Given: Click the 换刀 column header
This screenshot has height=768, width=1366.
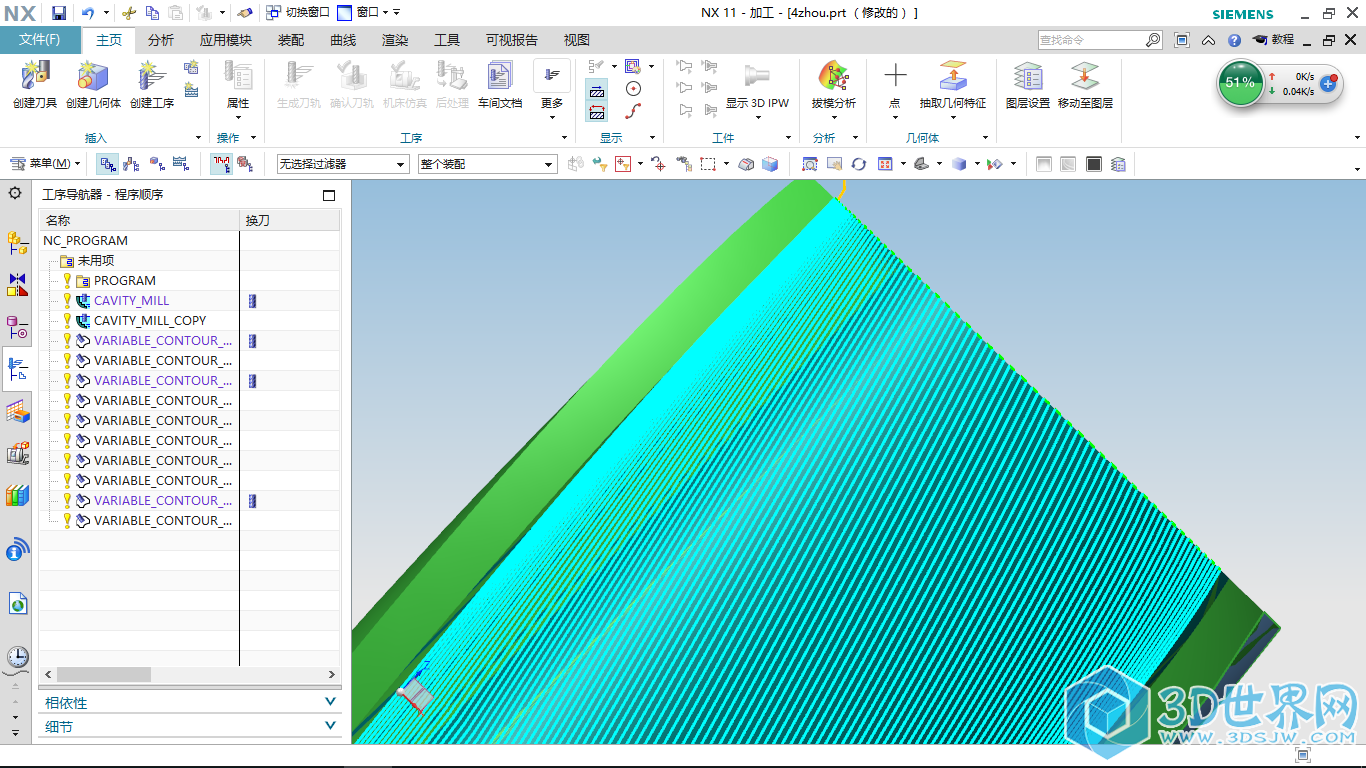Looking at the screenshot, I should pos(290,220).
